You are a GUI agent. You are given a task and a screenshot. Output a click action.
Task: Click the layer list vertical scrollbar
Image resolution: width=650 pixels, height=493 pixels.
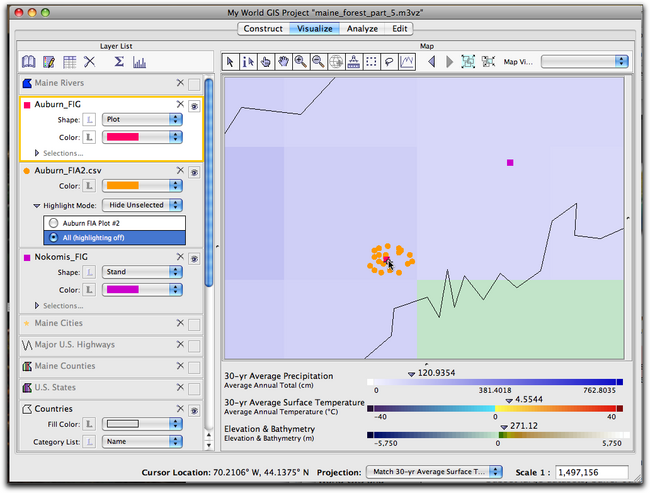point(209,182)
